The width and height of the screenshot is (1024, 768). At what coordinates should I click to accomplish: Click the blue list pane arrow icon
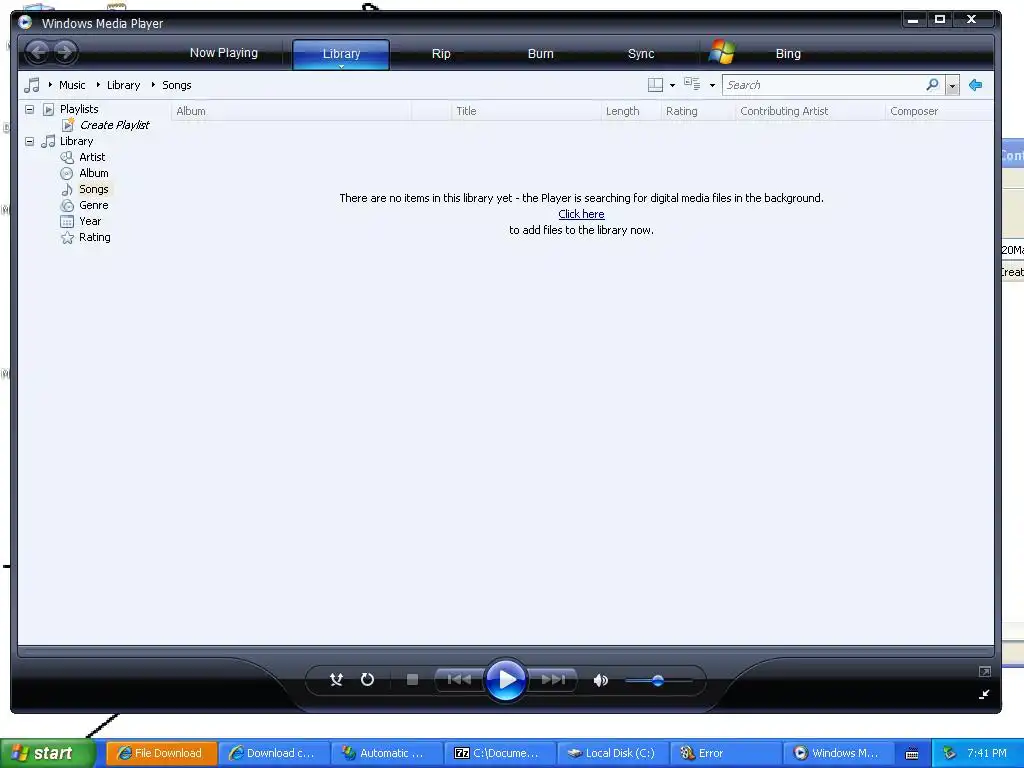(x=976, y=85)
